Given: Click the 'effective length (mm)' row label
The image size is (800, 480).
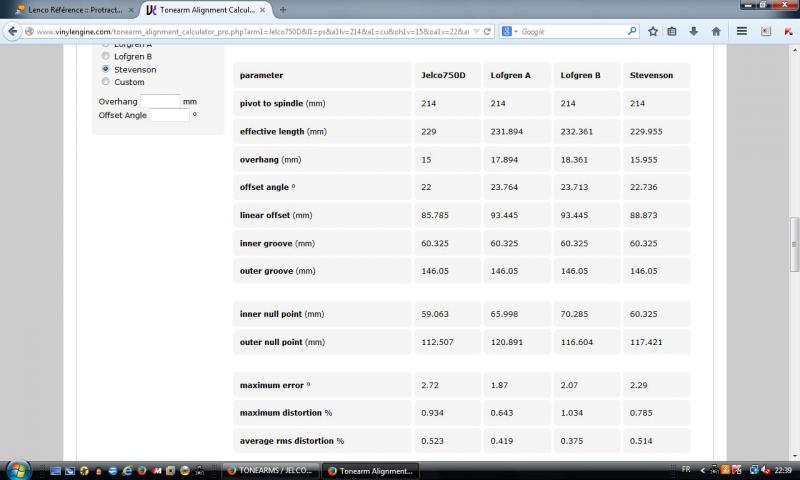Looking at the screenshot, I should (x=283, y=132).
